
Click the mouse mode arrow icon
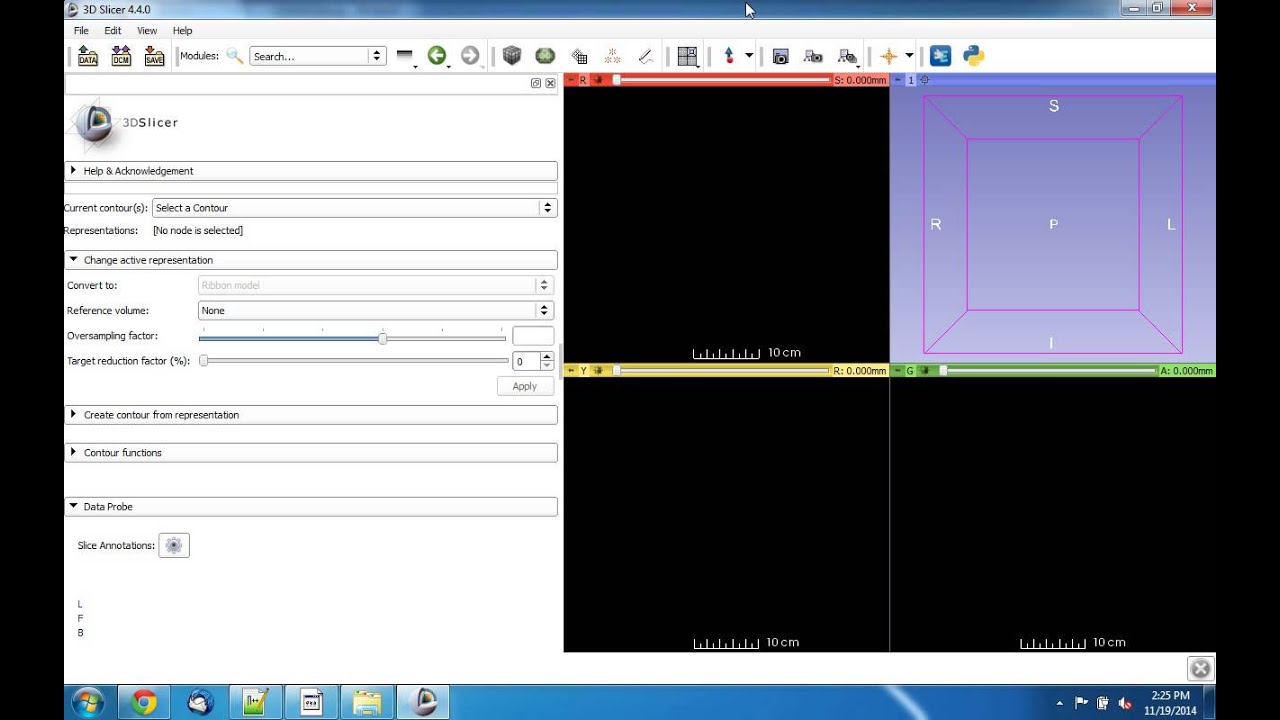(x=729, y=56)
